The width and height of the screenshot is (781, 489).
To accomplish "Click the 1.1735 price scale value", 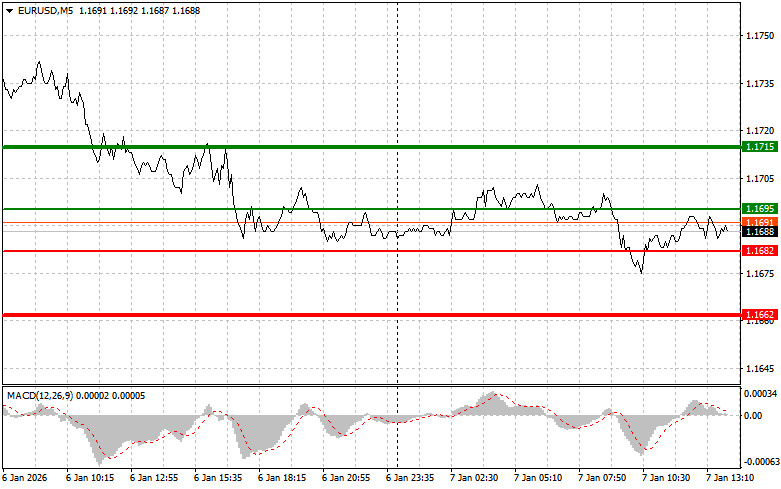I will click(x=760, y=84).
